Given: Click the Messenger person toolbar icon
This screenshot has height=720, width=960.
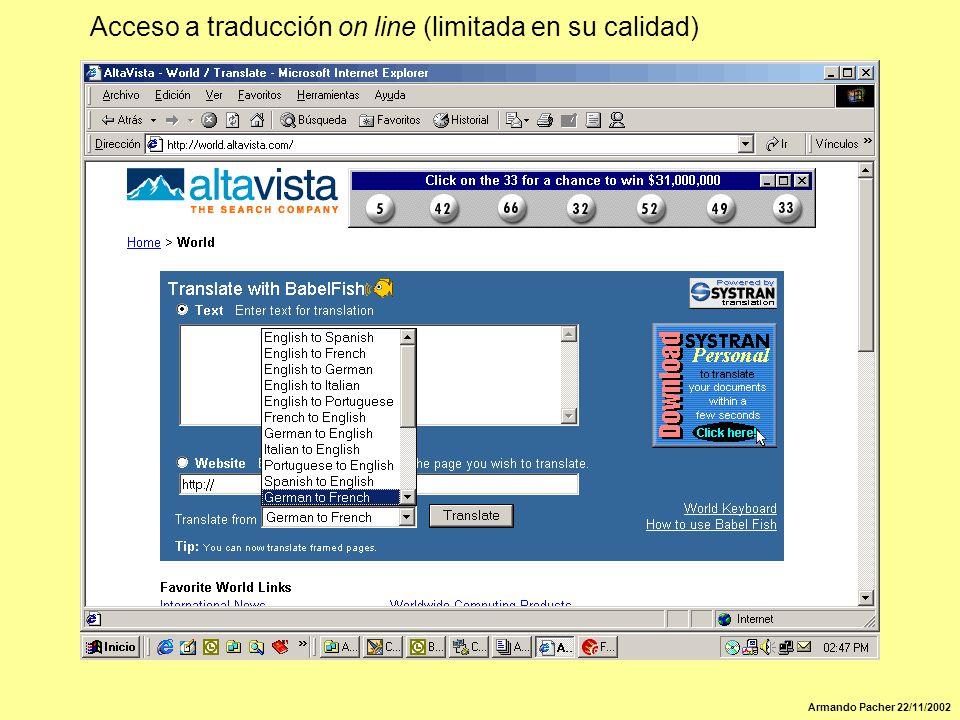Looking at the screenshot, I should [x=617, y=120].
